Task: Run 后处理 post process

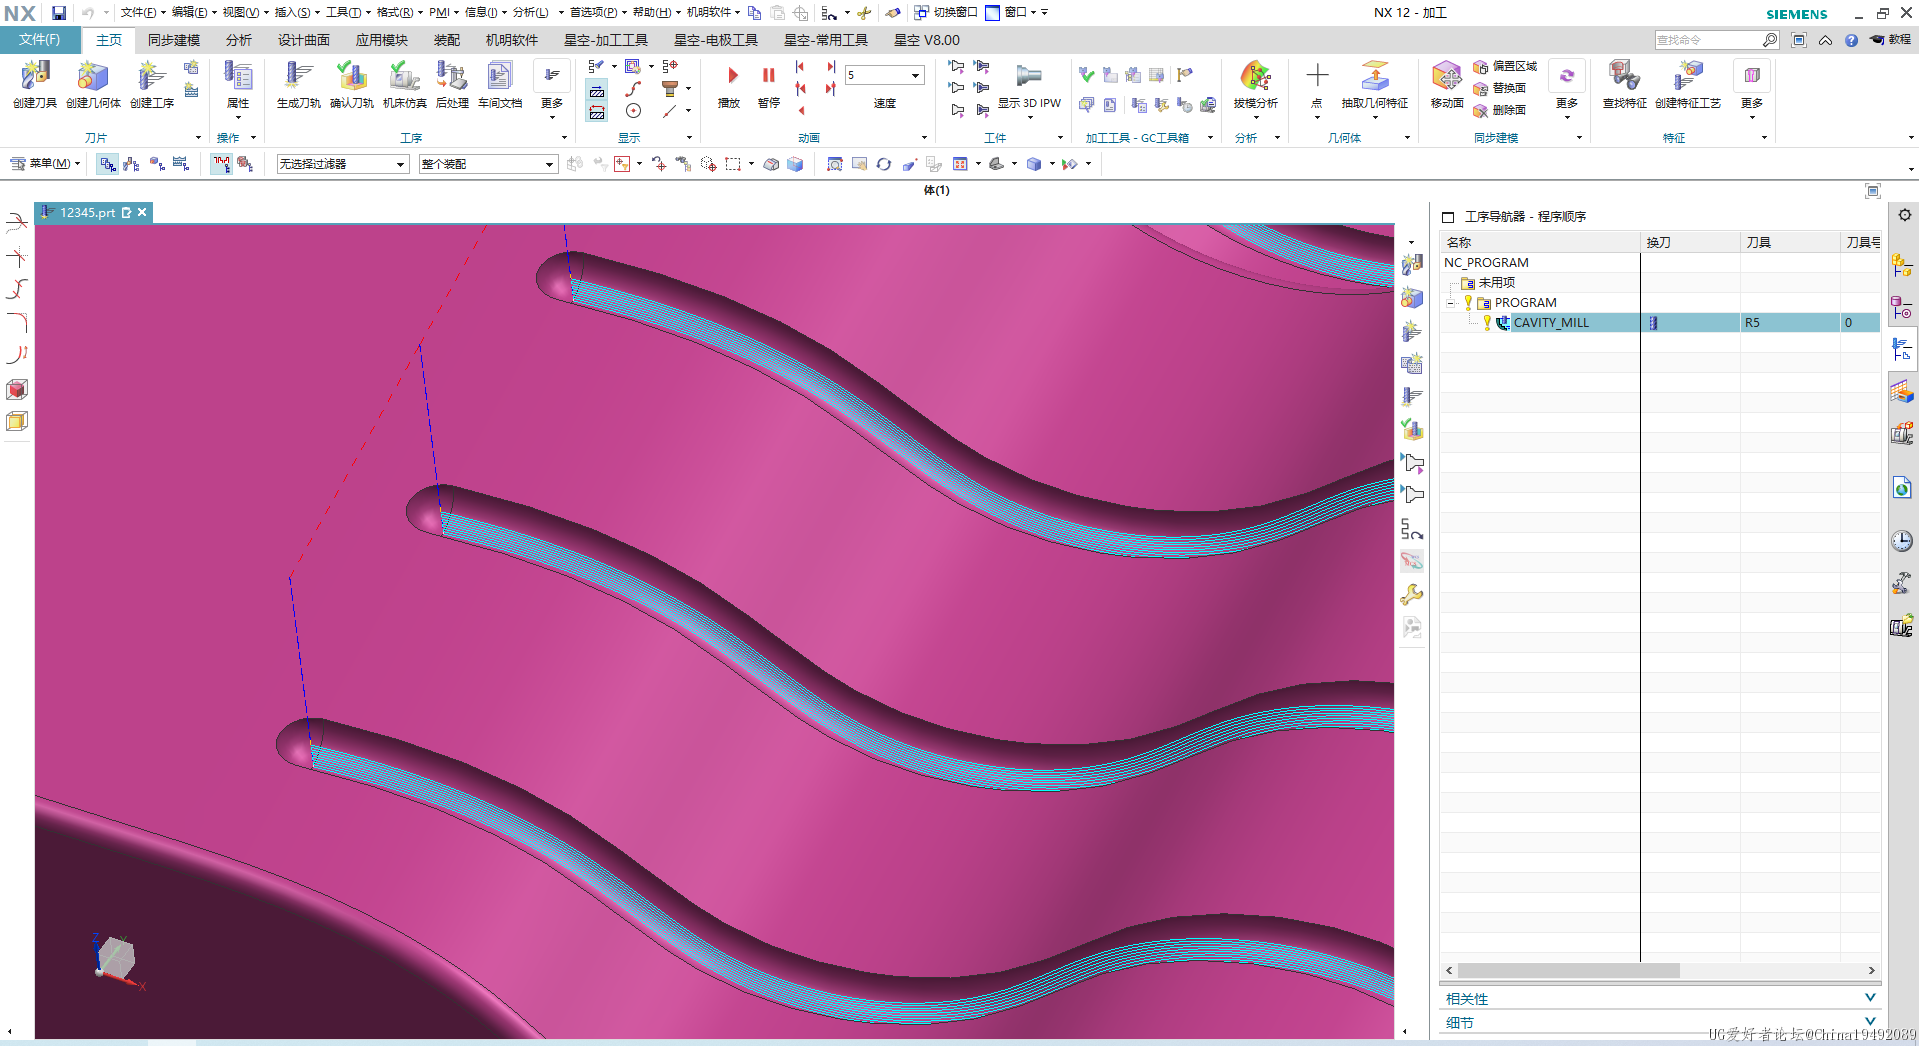Action: coord(452,84)
